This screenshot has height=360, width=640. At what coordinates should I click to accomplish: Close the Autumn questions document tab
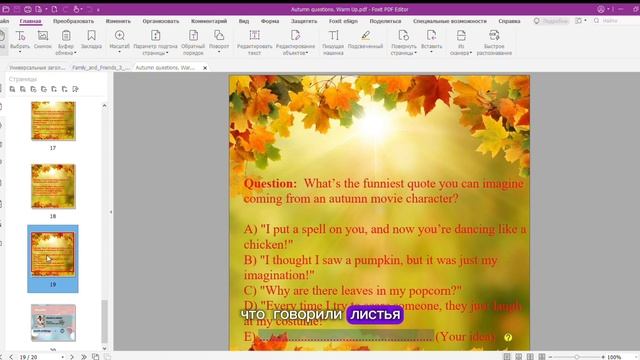pos(205,68)
